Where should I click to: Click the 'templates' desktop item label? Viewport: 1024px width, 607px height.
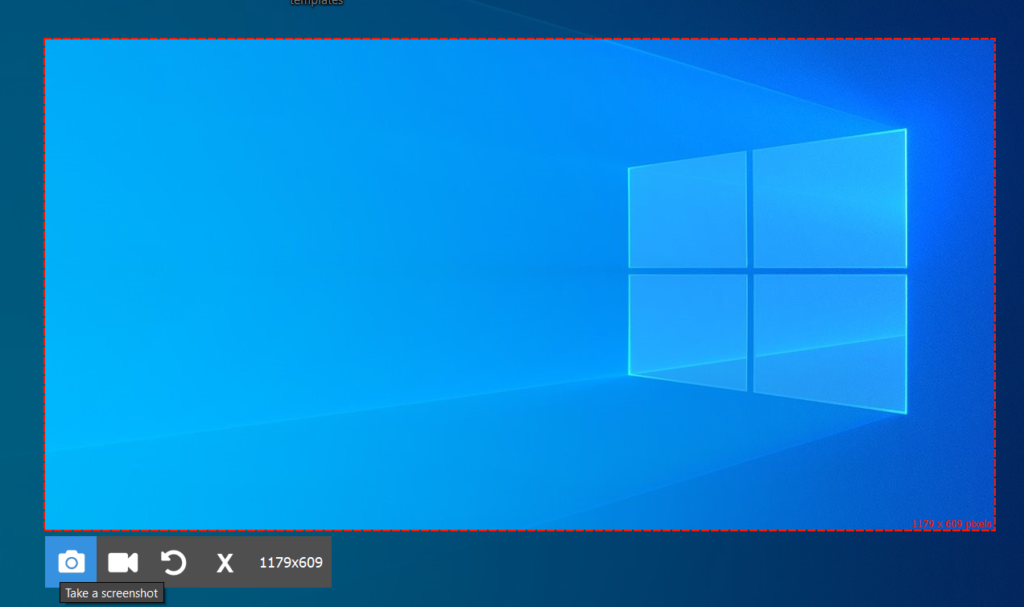(317, 3)
